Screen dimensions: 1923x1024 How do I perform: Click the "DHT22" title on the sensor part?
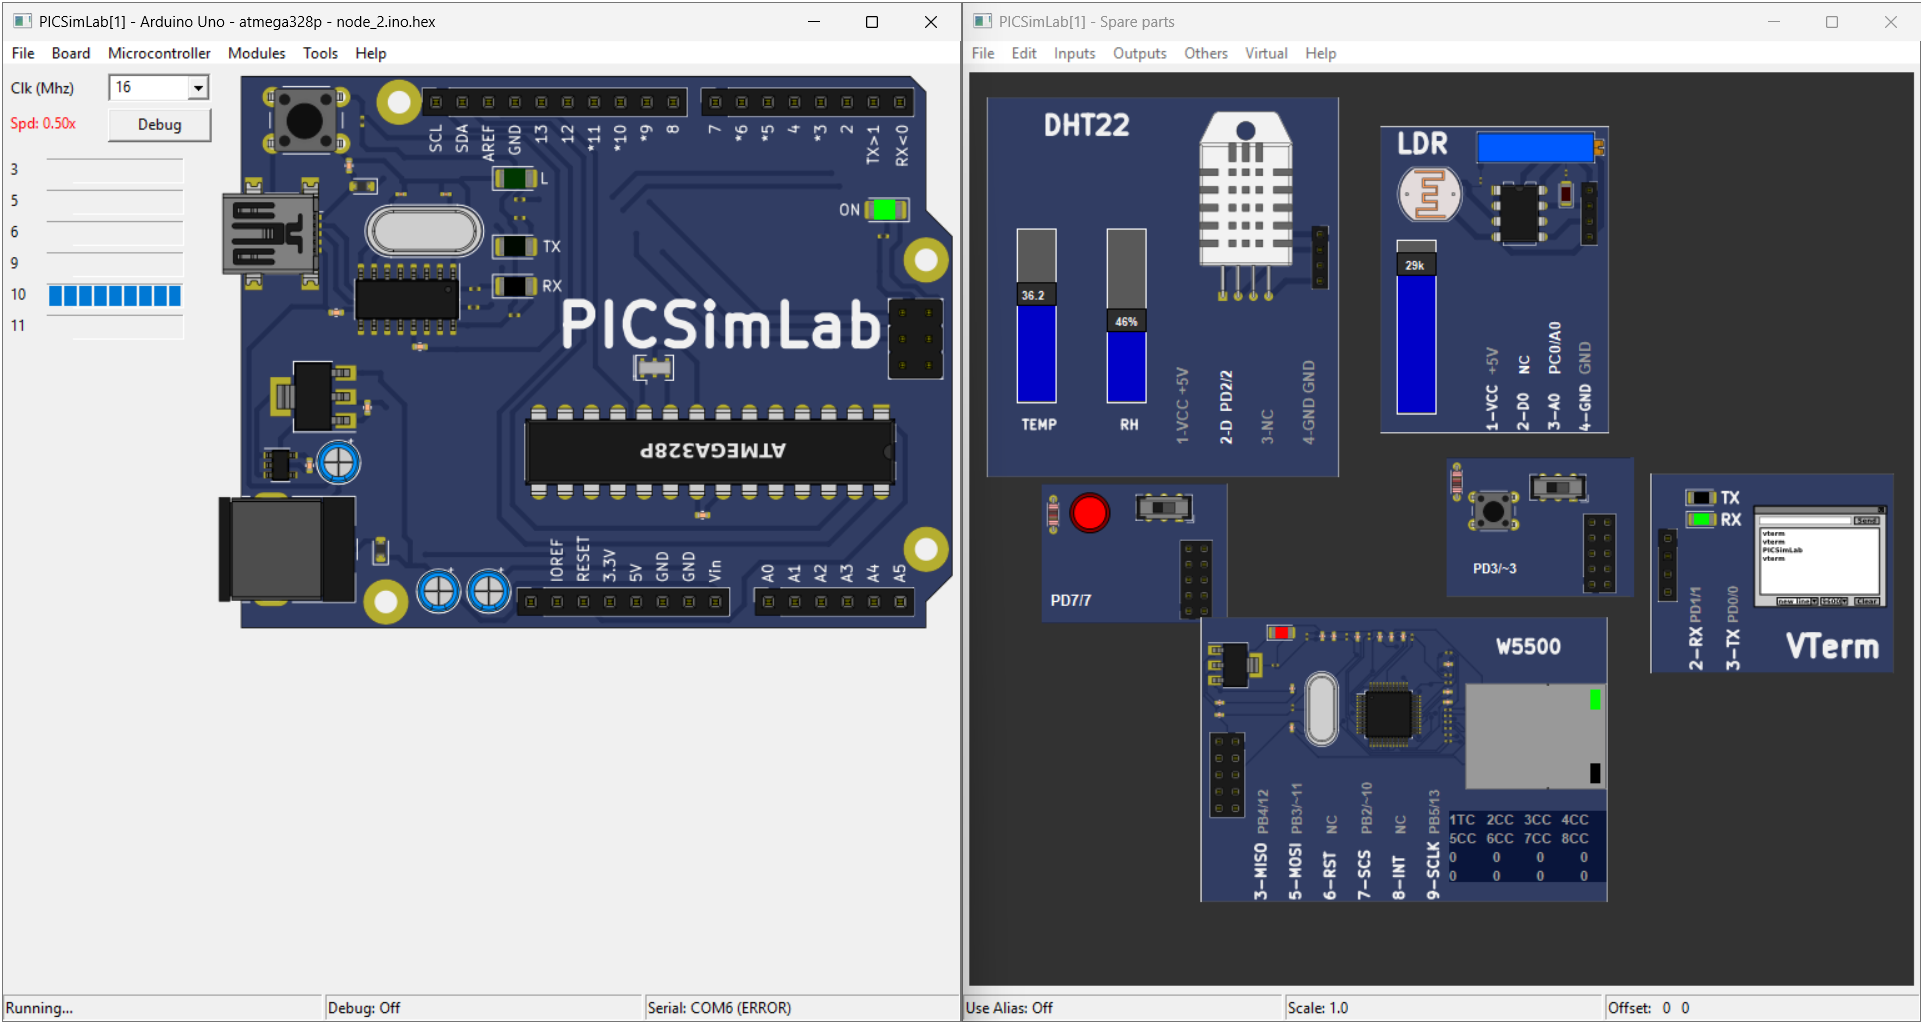click(x=1087, y=125)
